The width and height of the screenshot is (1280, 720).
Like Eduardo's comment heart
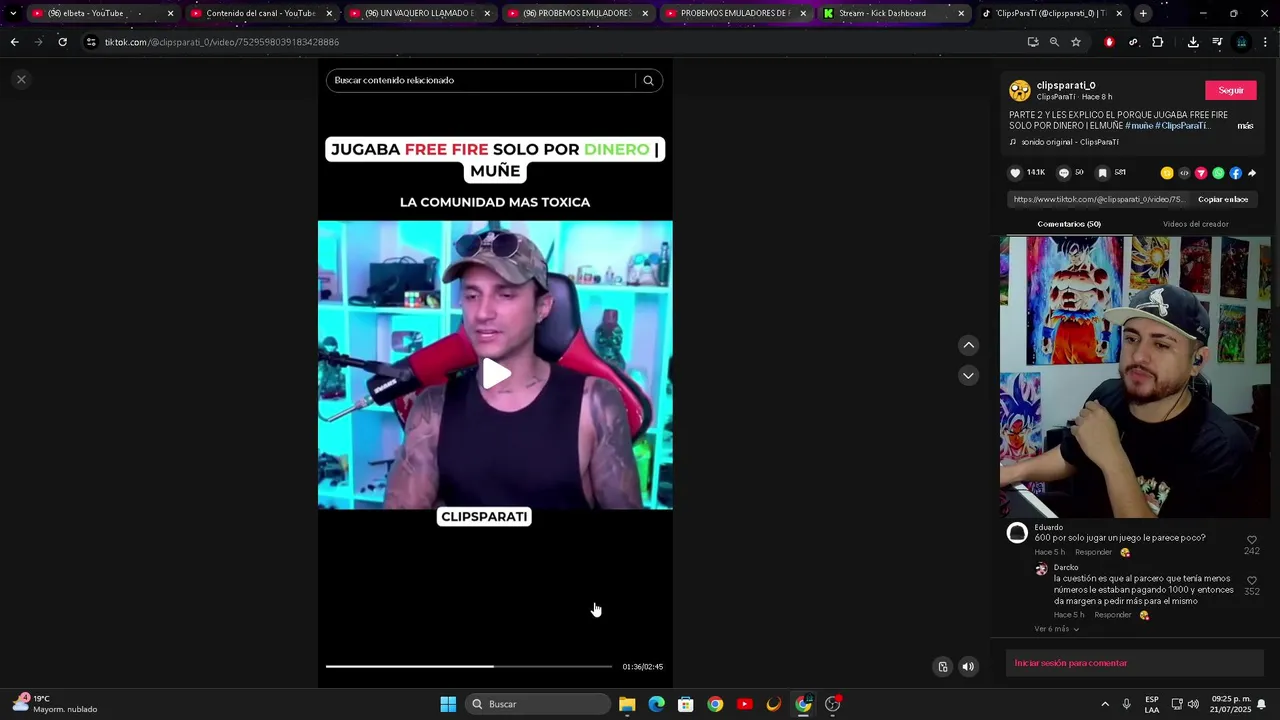(x=1251, y=540)
